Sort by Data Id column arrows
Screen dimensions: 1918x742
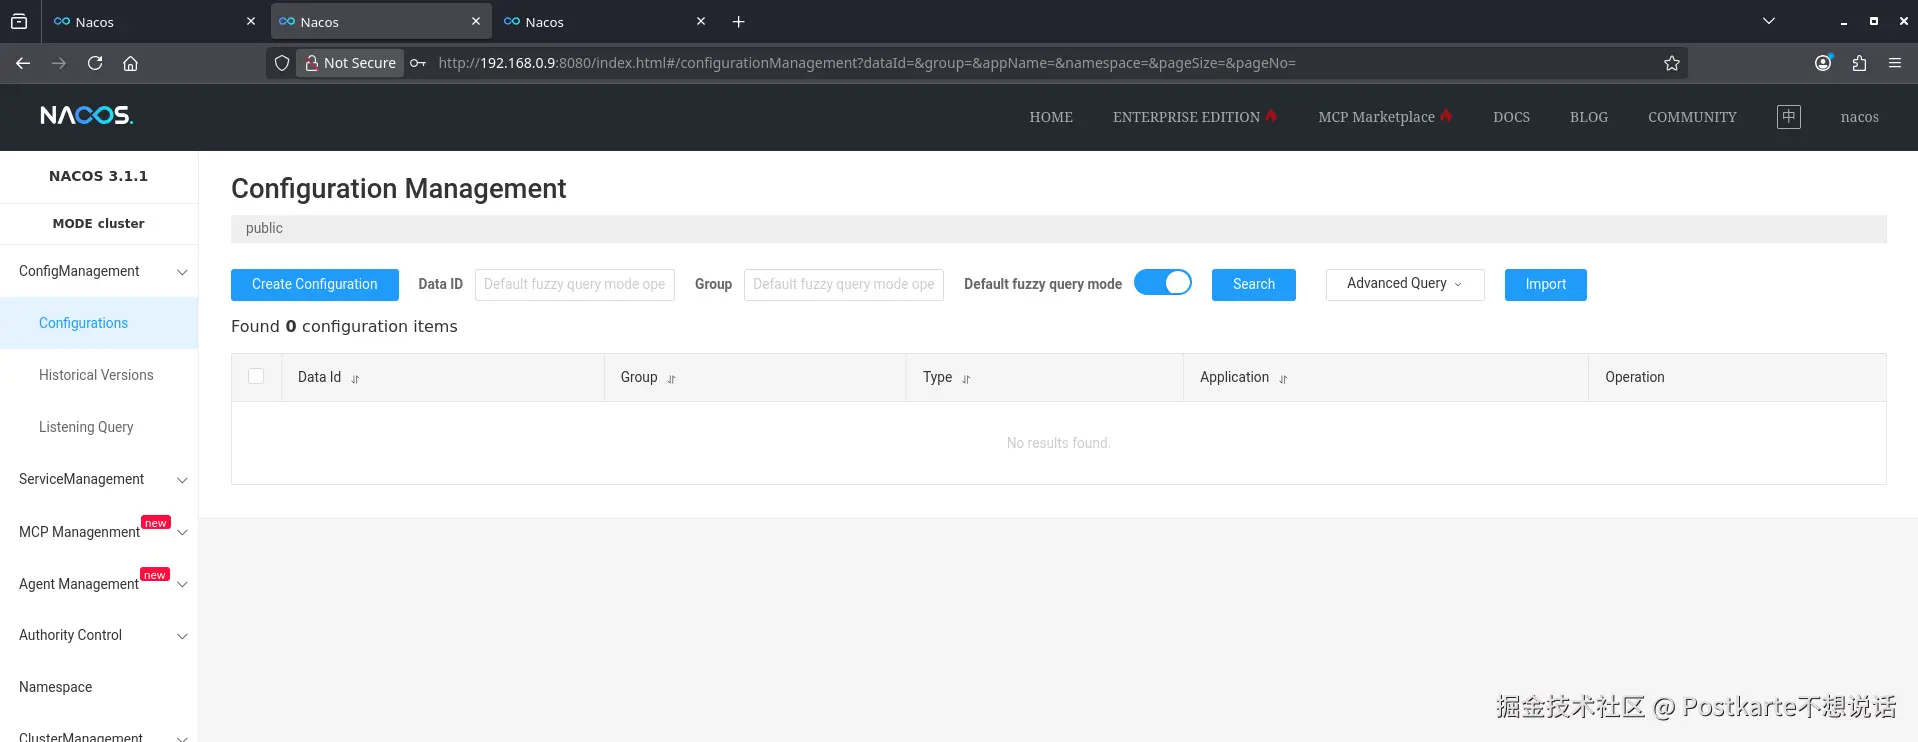[x=355, y=379]
